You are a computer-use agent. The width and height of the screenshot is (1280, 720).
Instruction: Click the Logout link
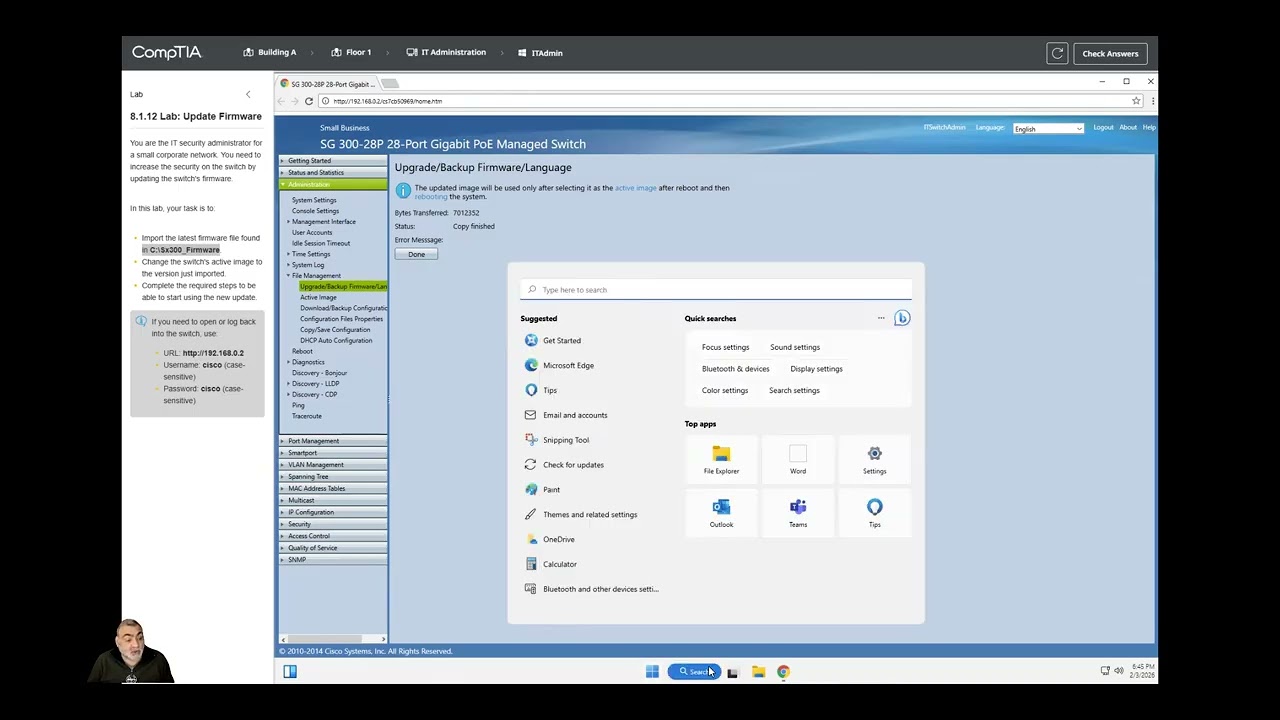click(1103, 128)
